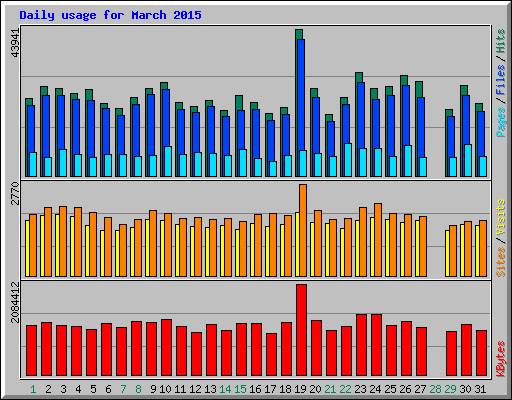Click day label 10 on the x-axis
The image size is (512, 400).
pos(165,389)
